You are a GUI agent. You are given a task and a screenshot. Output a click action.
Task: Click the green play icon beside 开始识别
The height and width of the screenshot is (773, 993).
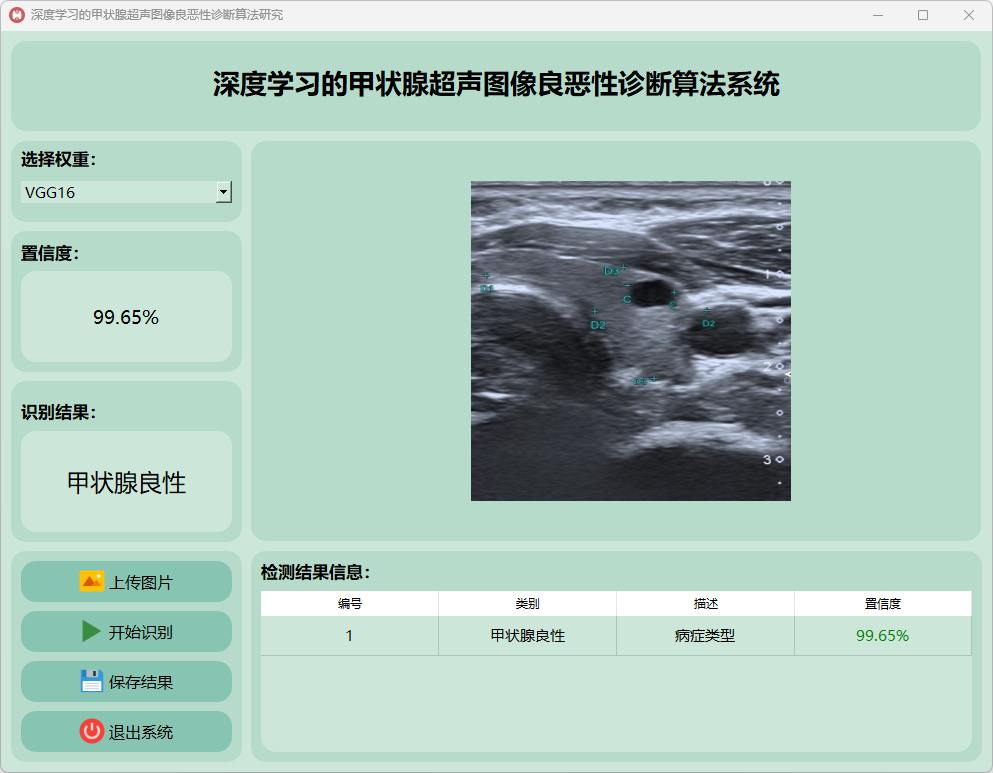click(x=91, y=631)
